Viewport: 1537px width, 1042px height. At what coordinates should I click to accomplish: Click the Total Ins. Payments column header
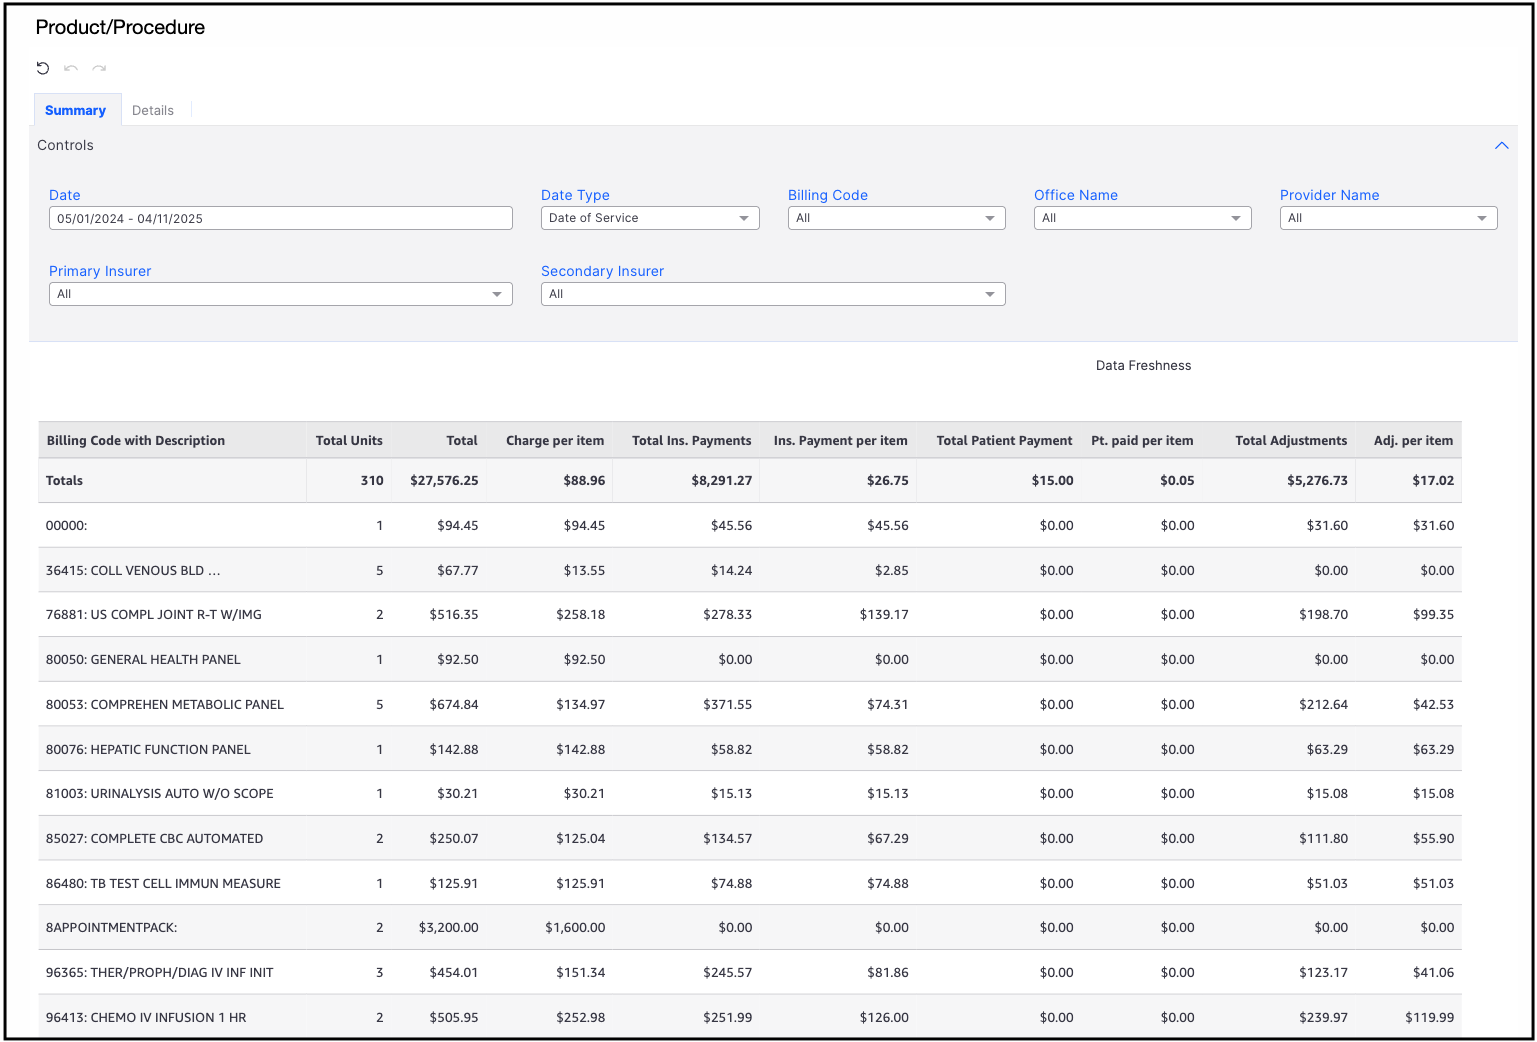[x=691, y=441]
